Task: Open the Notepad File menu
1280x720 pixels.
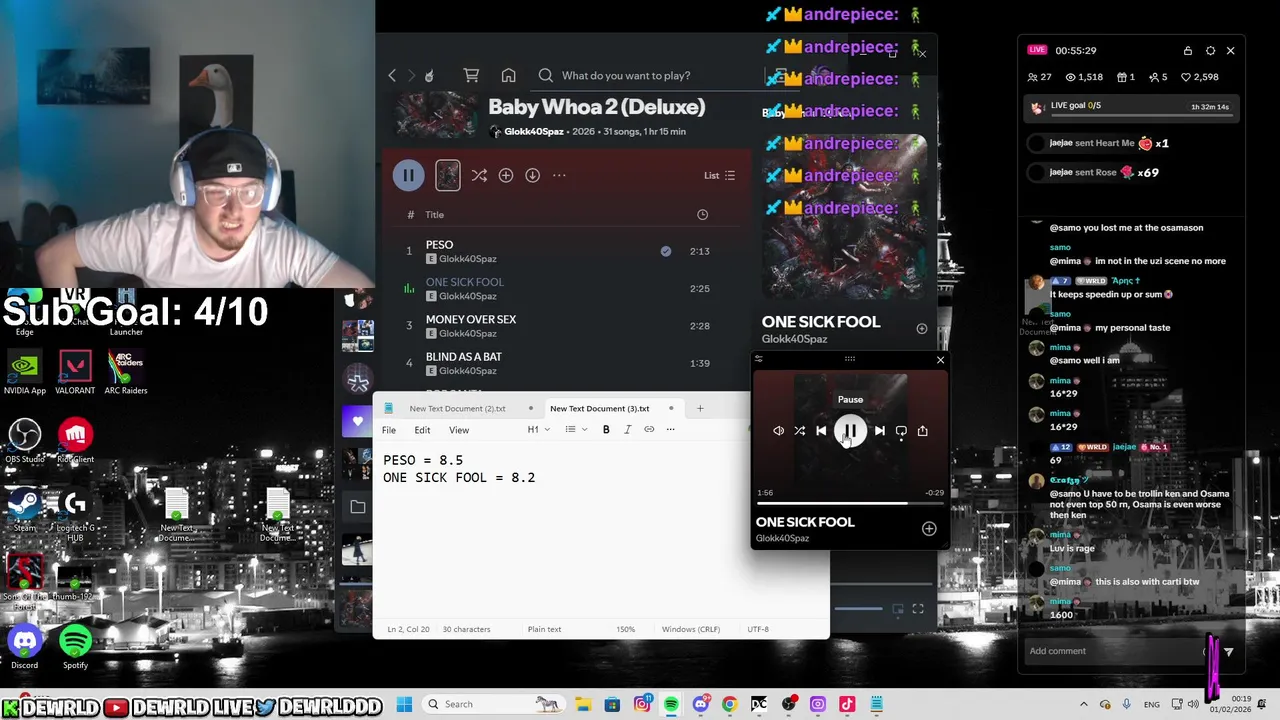Action: 389,430
